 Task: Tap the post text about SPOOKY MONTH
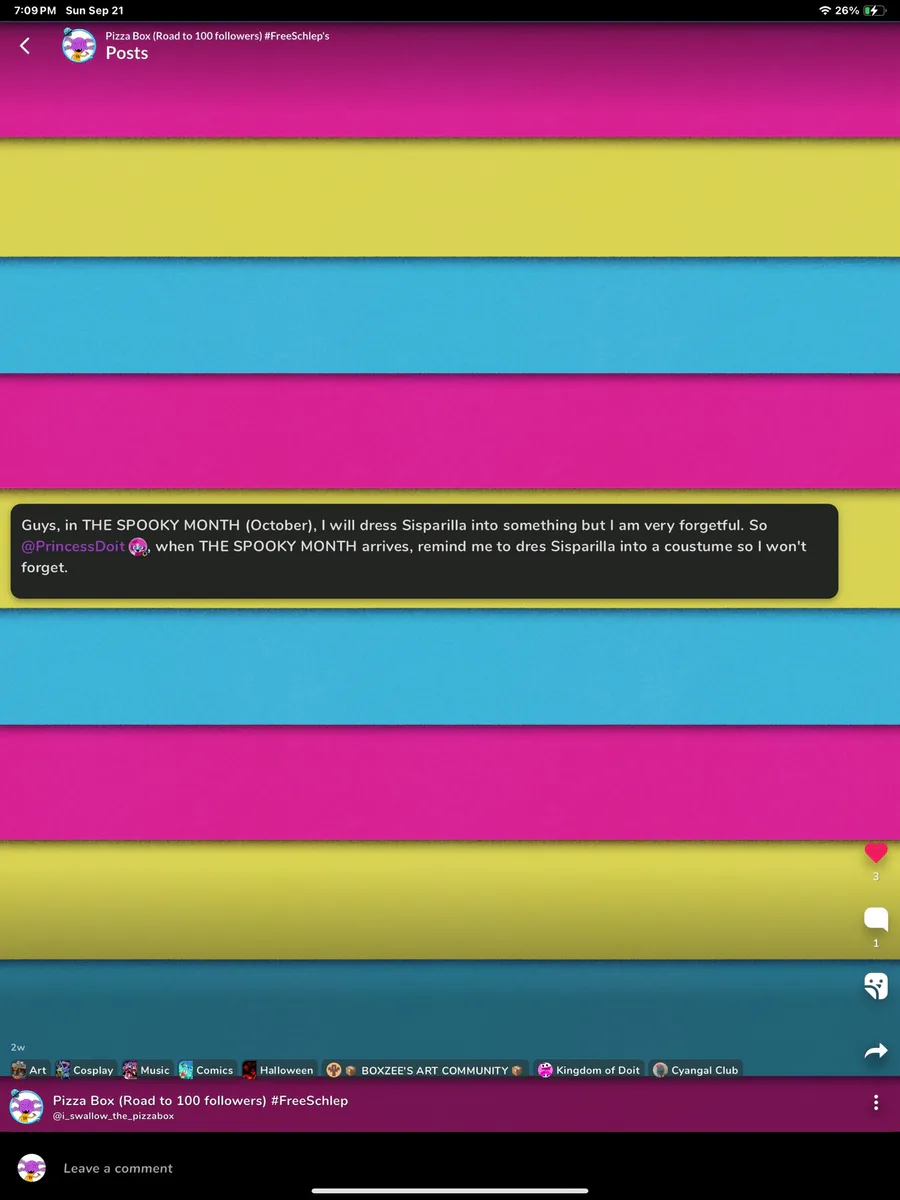(424, 551)
